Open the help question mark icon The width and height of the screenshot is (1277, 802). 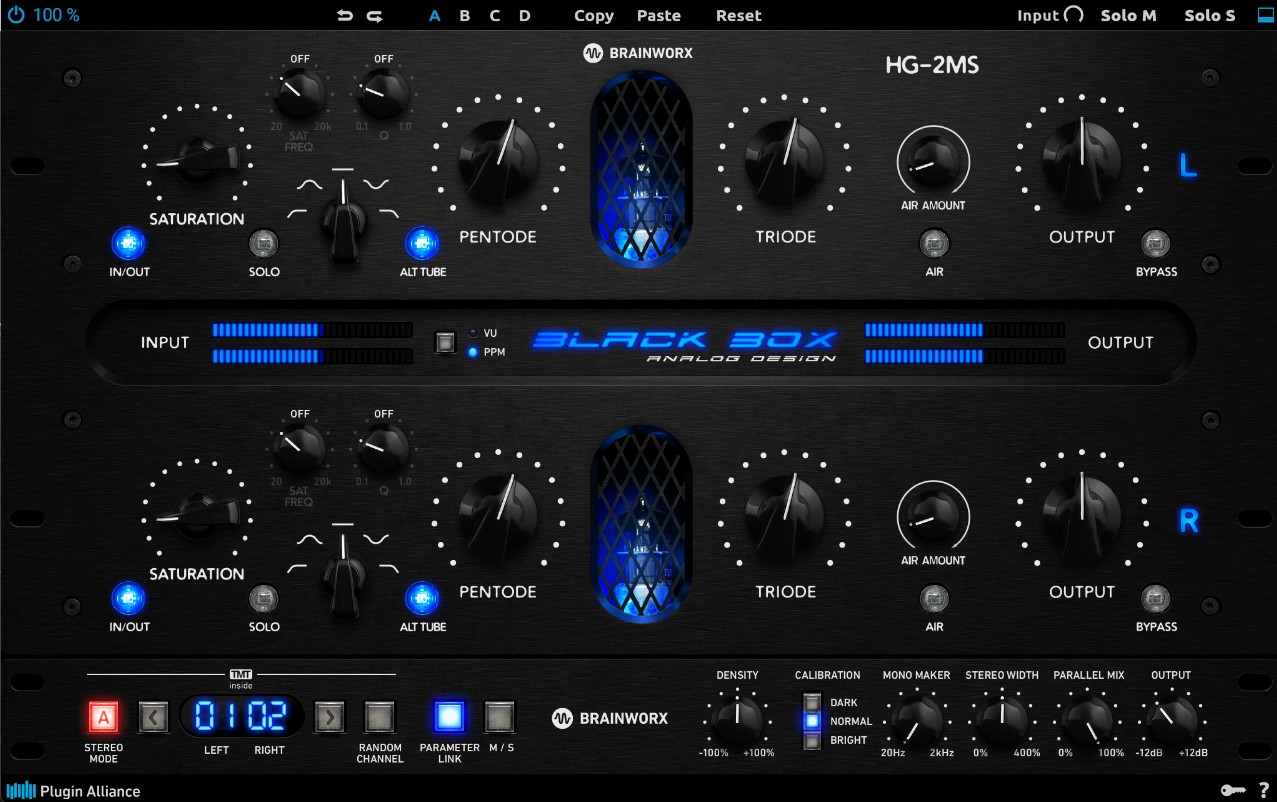tap(1263, 790)
